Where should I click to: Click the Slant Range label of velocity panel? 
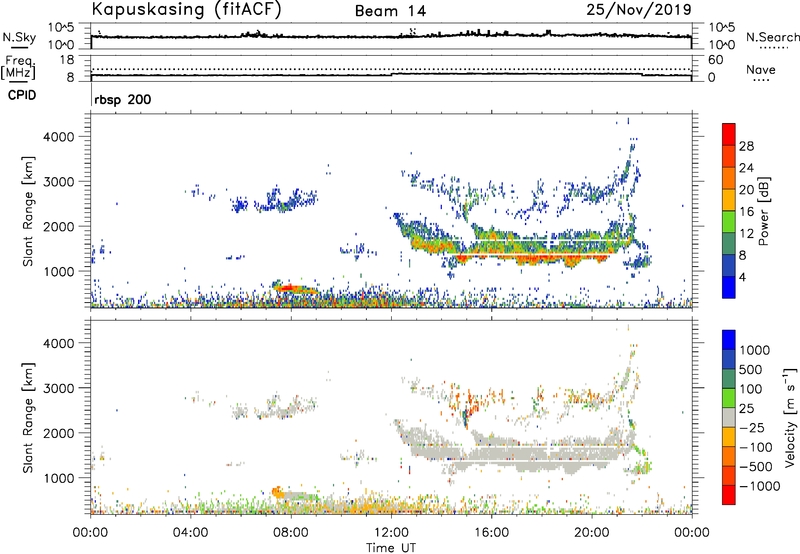pyautogui.click(x=28, y=418)
